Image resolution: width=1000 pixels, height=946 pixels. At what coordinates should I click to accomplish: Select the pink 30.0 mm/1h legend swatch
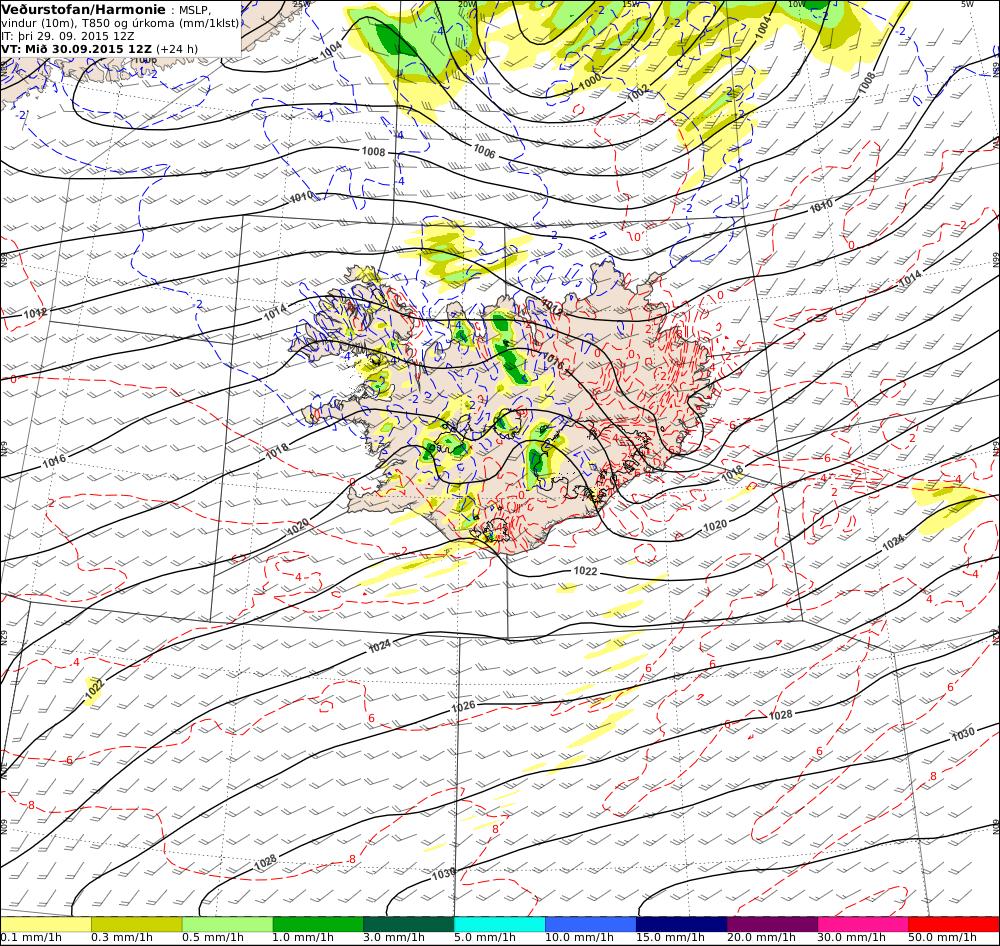(863, 924)
